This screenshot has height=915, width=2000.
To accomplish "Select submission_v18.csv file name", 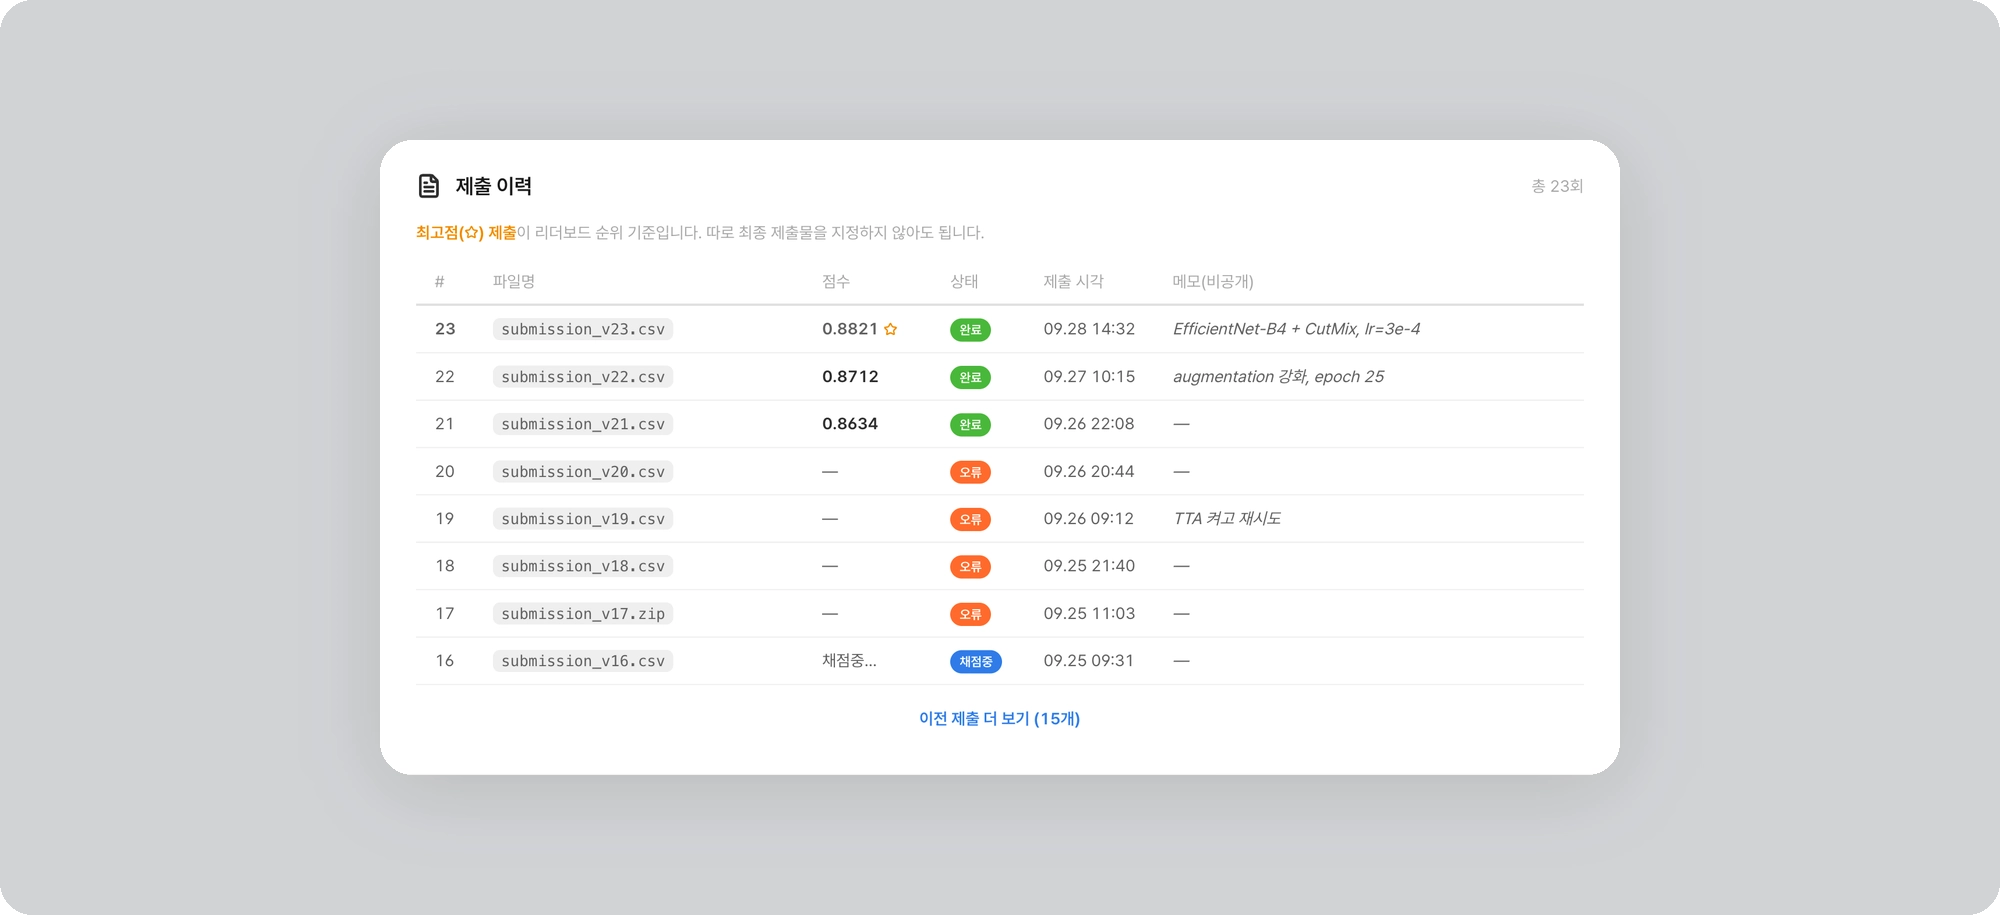I will coord(583,566).
